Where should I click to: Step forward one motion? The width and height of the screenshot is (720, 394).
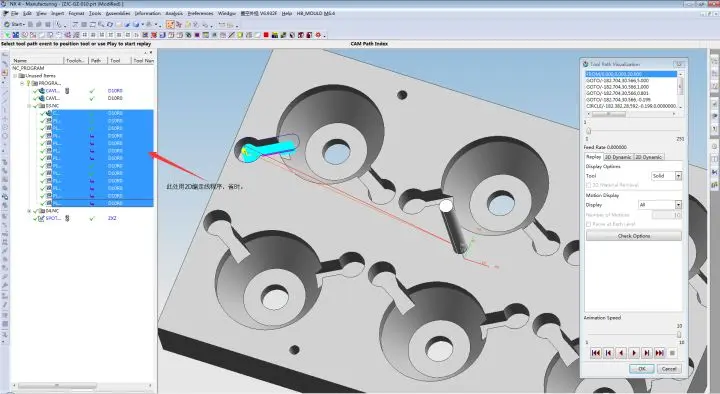(x=647, y=353)
